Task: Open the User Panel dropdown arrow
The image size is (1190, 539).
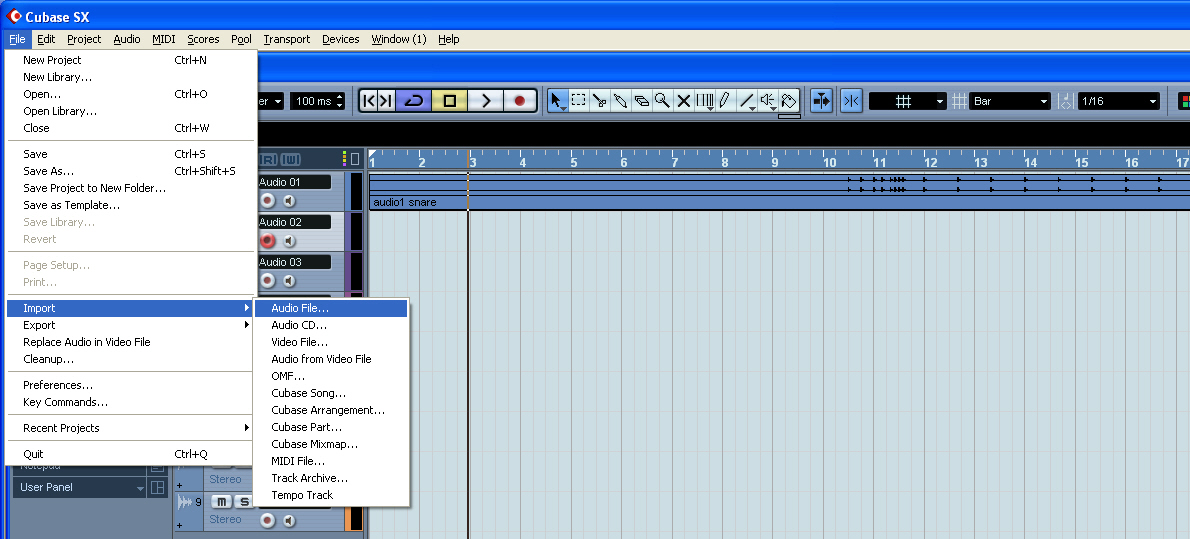Action: click(140, 488)
